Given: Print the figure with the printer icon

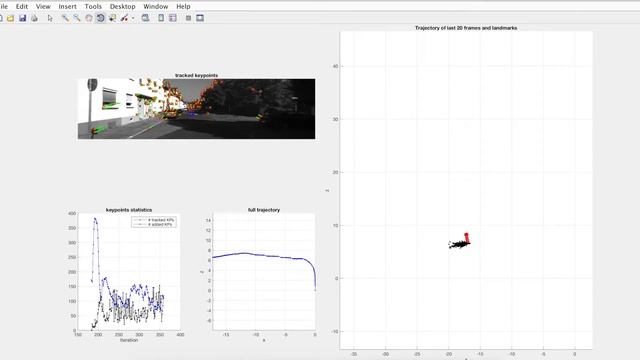Looking at the screenshot, I should click(34, 18).
